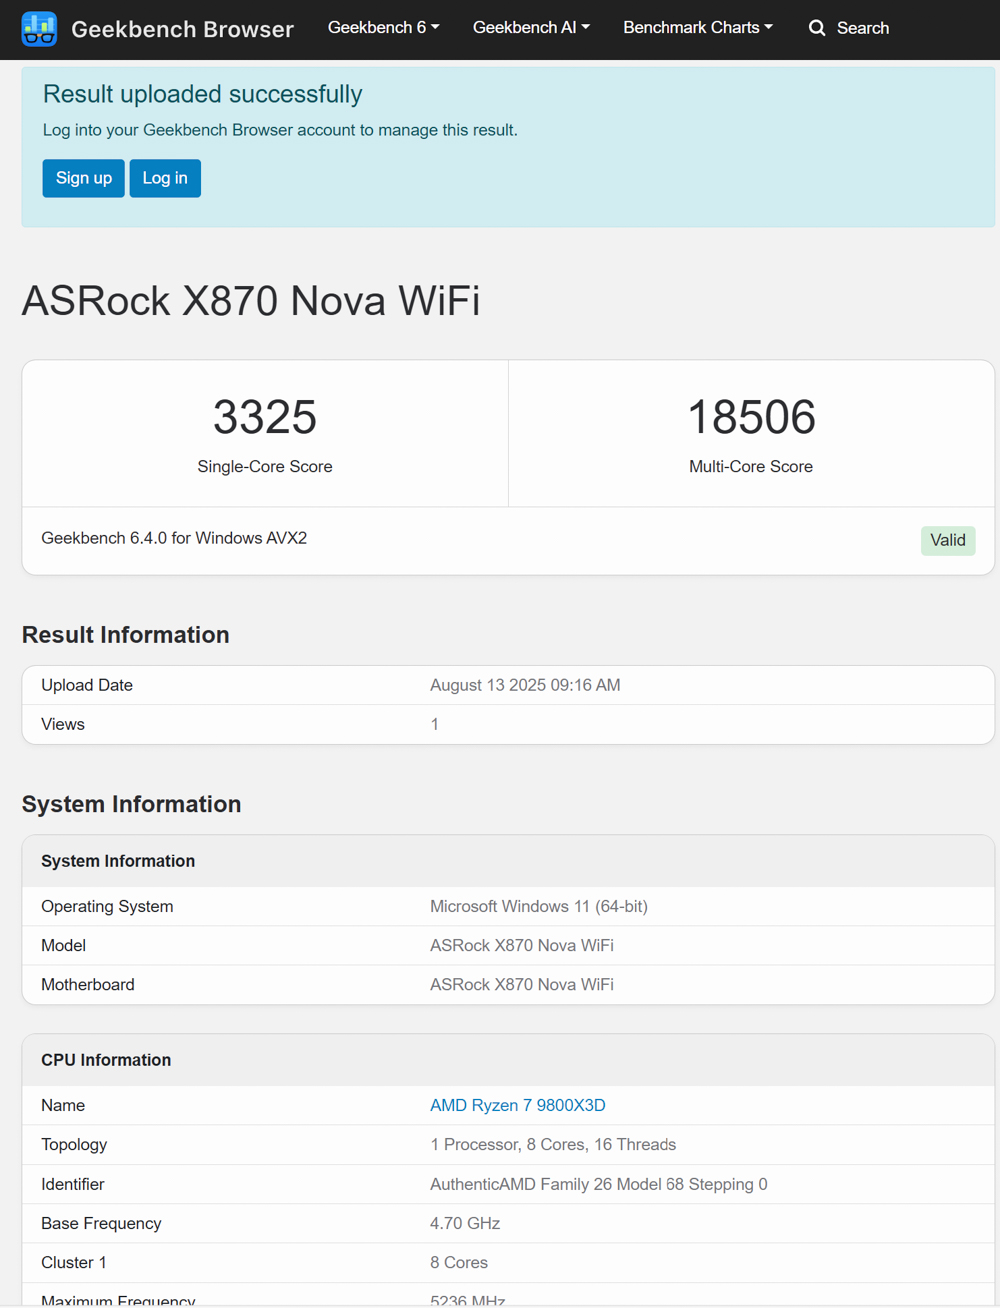The width and height of the screenshot is (1000, 1308).
Task: Click the Geekbench 6.4.0 for Windows AVX2 text
Action: pos(174,538)
